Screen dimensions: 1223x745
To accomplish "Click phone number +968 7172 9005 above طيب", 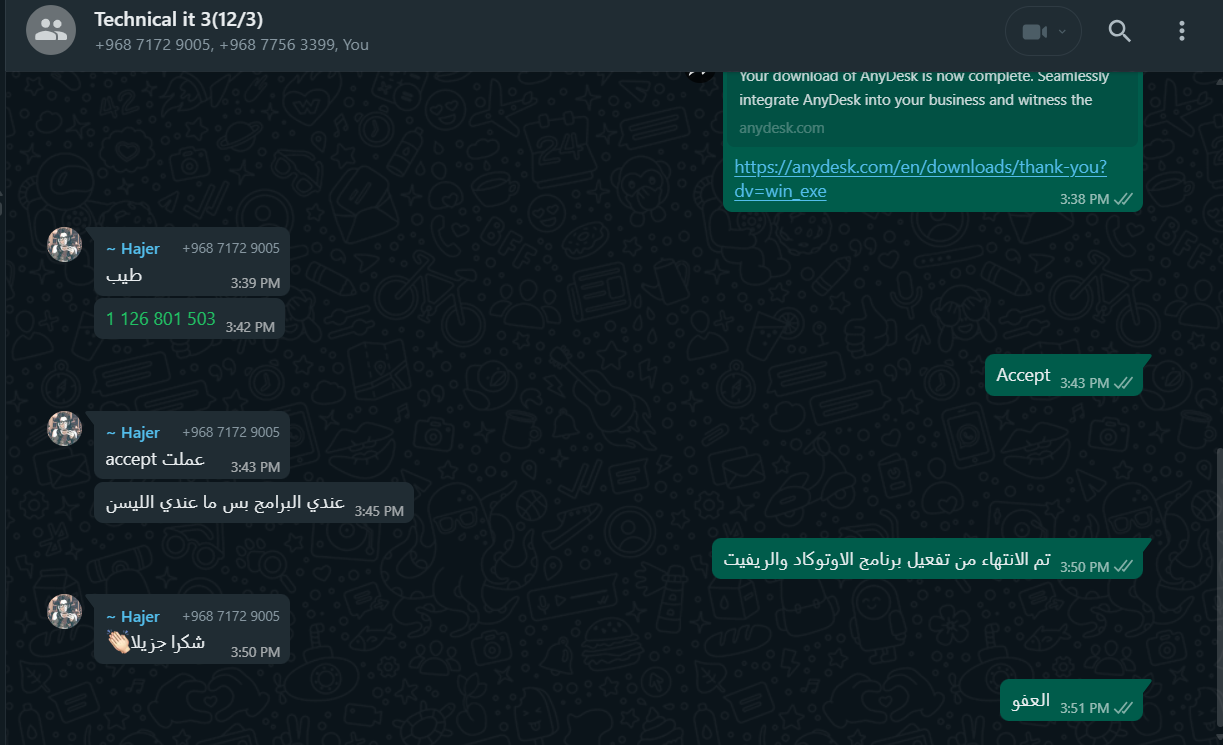I will tap(231, 248).
